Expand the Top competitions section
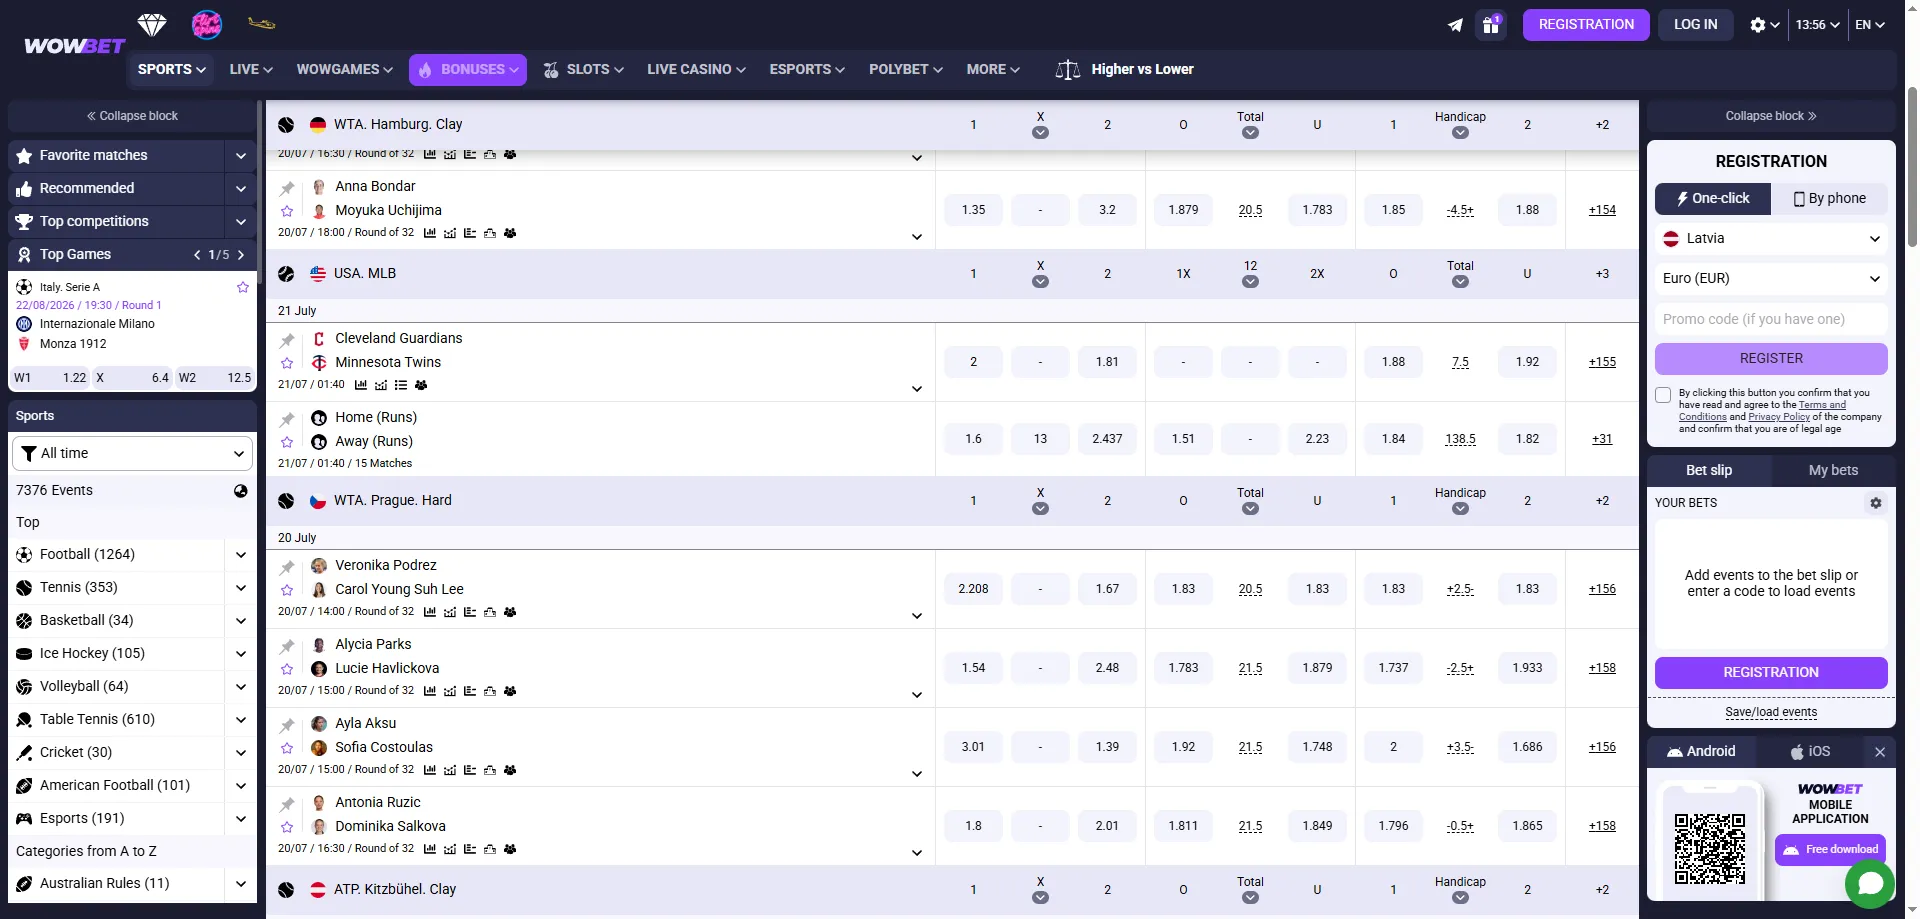 (x=241, y=222)
